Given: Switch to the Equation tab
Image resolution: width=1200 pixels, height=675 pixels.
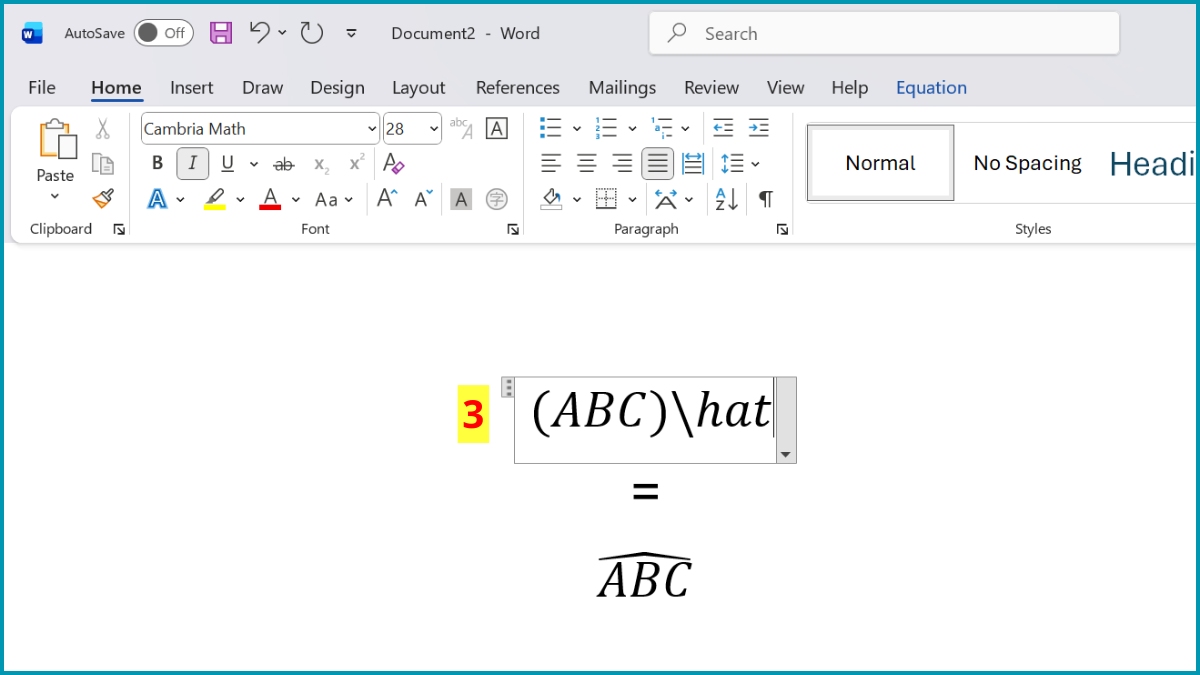Looking at the screenshot, I should 931,88.
